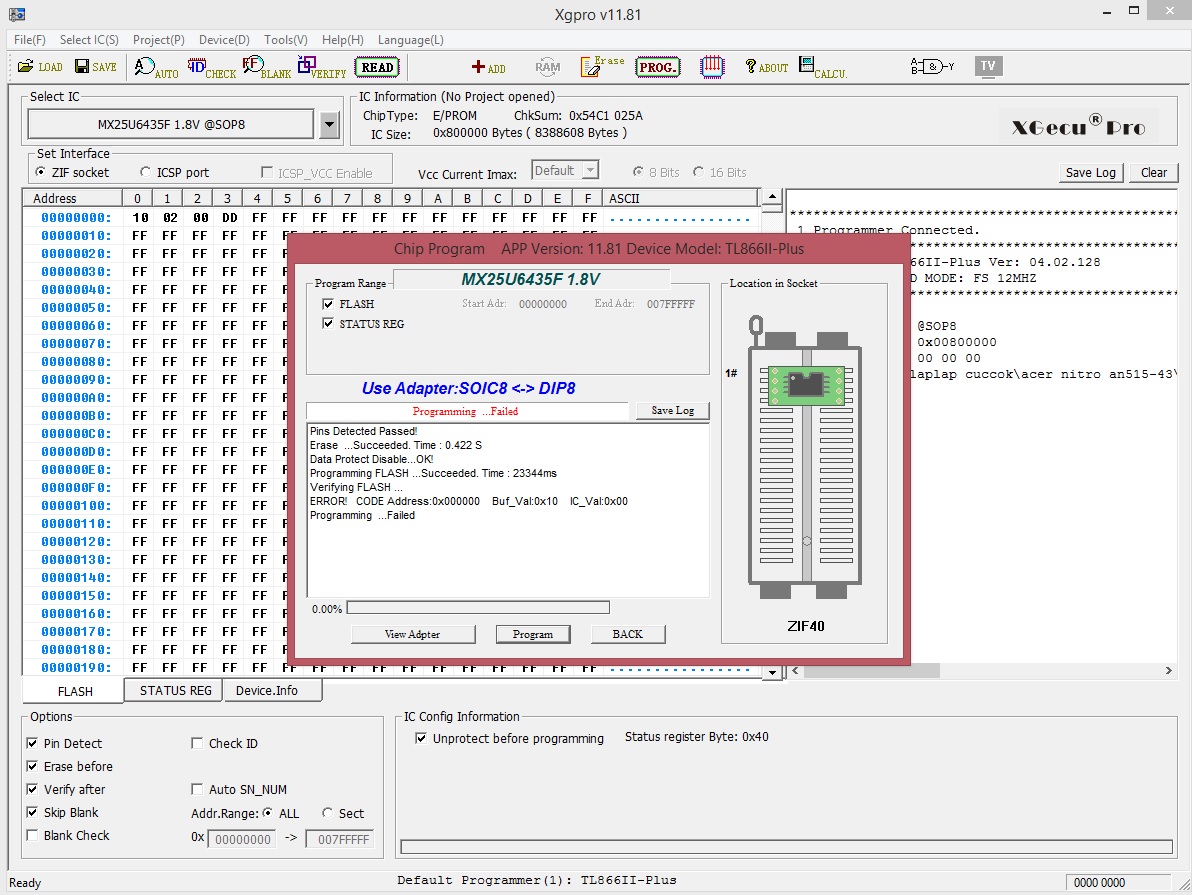Screen dimensions: 1192x895
Task: Open the Device(D) menu
Action: [x=224, y=40]
